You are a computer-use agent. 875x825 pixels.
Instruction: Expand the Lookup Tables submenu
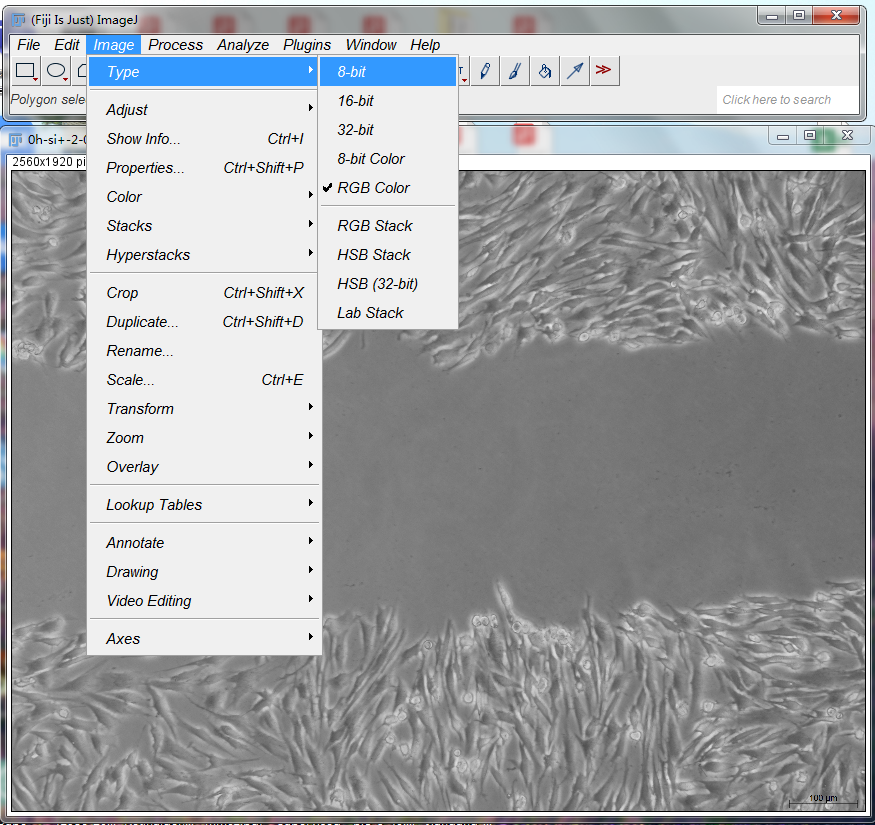[x=204, y=505]
